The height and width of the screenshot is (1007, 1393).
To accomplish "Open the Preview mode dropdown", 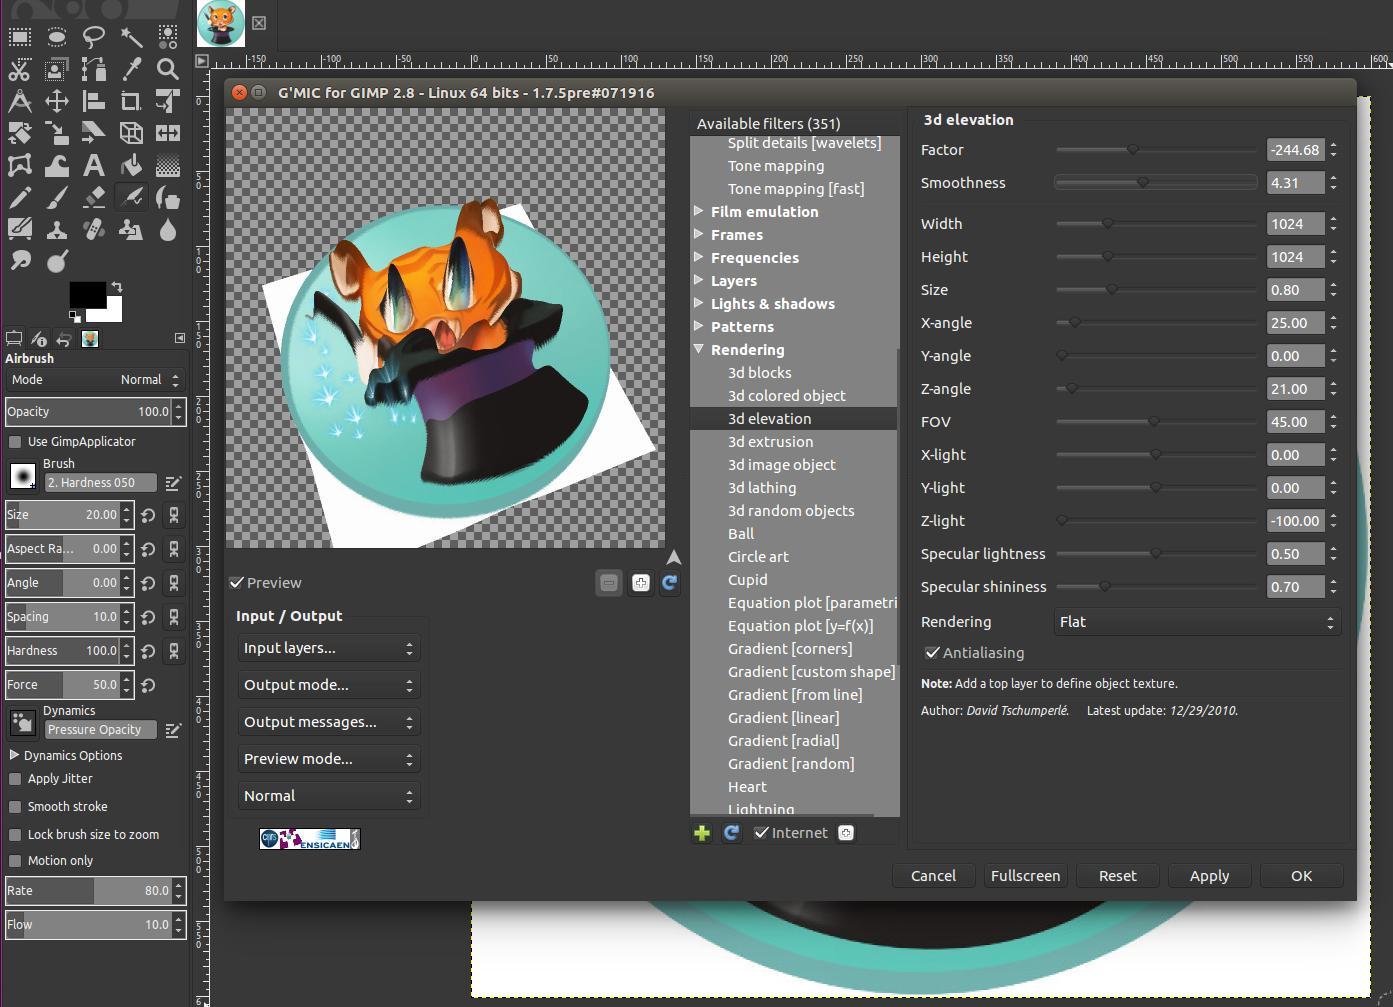I will tap(329, 759).
